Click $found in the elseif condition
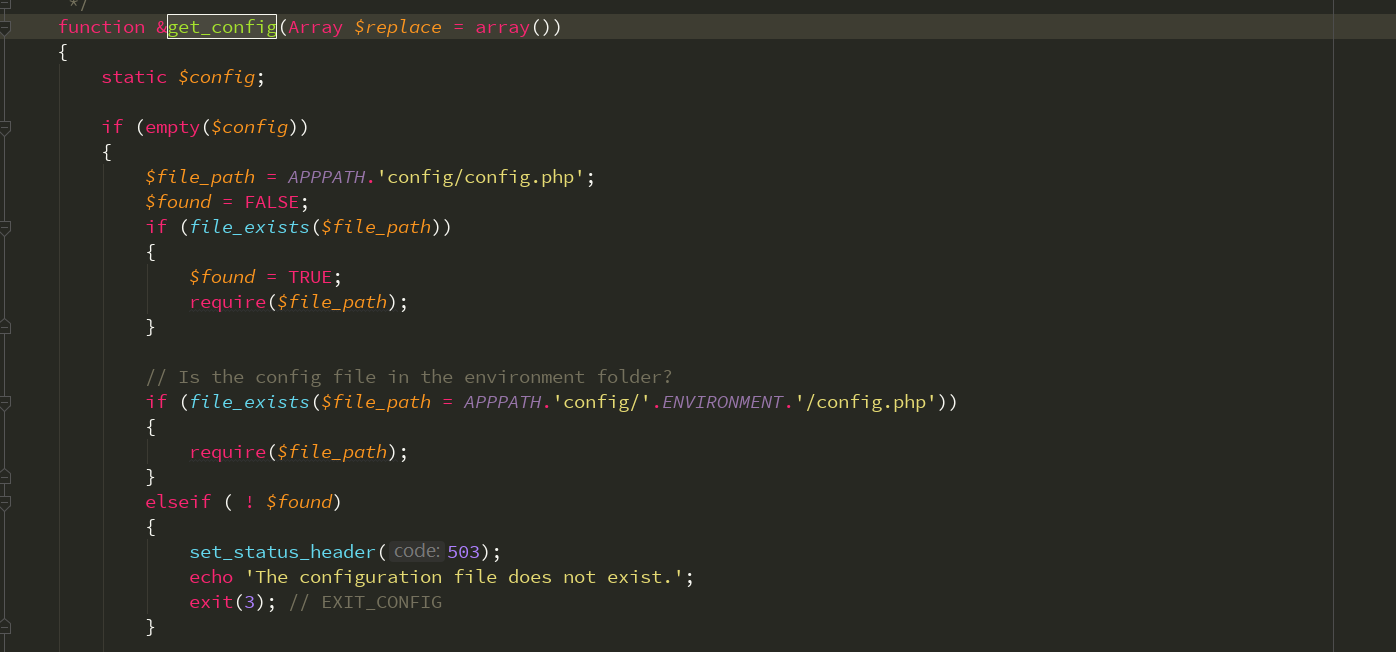This screenshot has height=652, width=1396. [299, 502]
